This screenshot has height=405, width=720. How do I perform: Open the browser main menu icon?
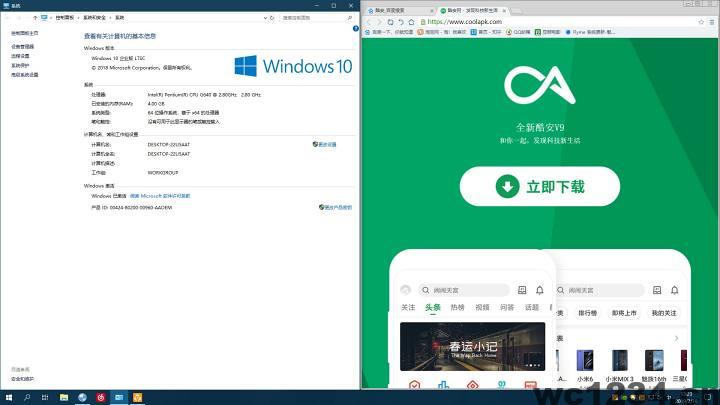point(712,22)
